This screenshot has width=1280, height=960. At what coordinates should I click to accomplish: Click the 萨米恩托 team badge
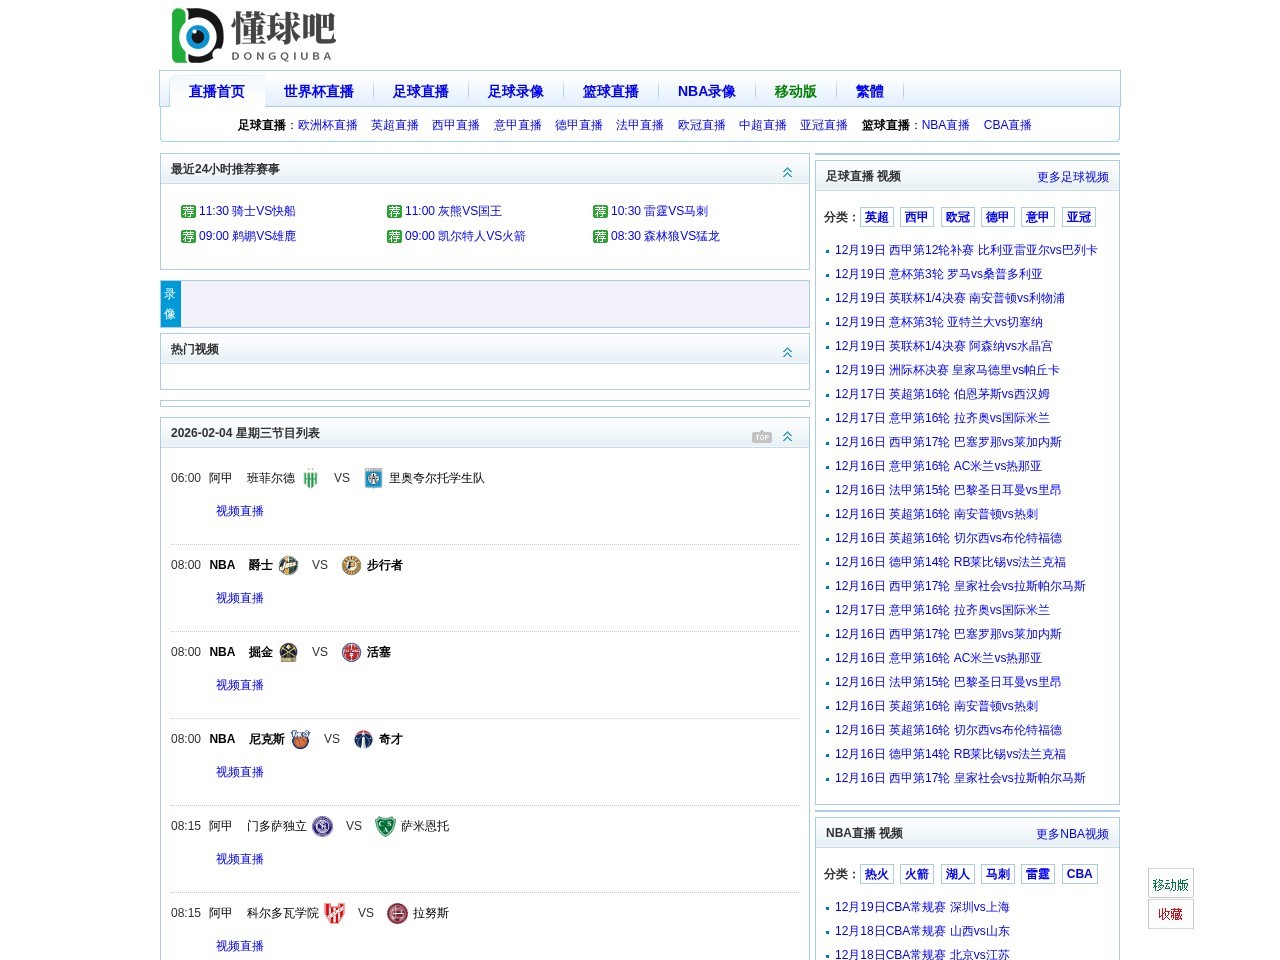click(x=385, y=826)
